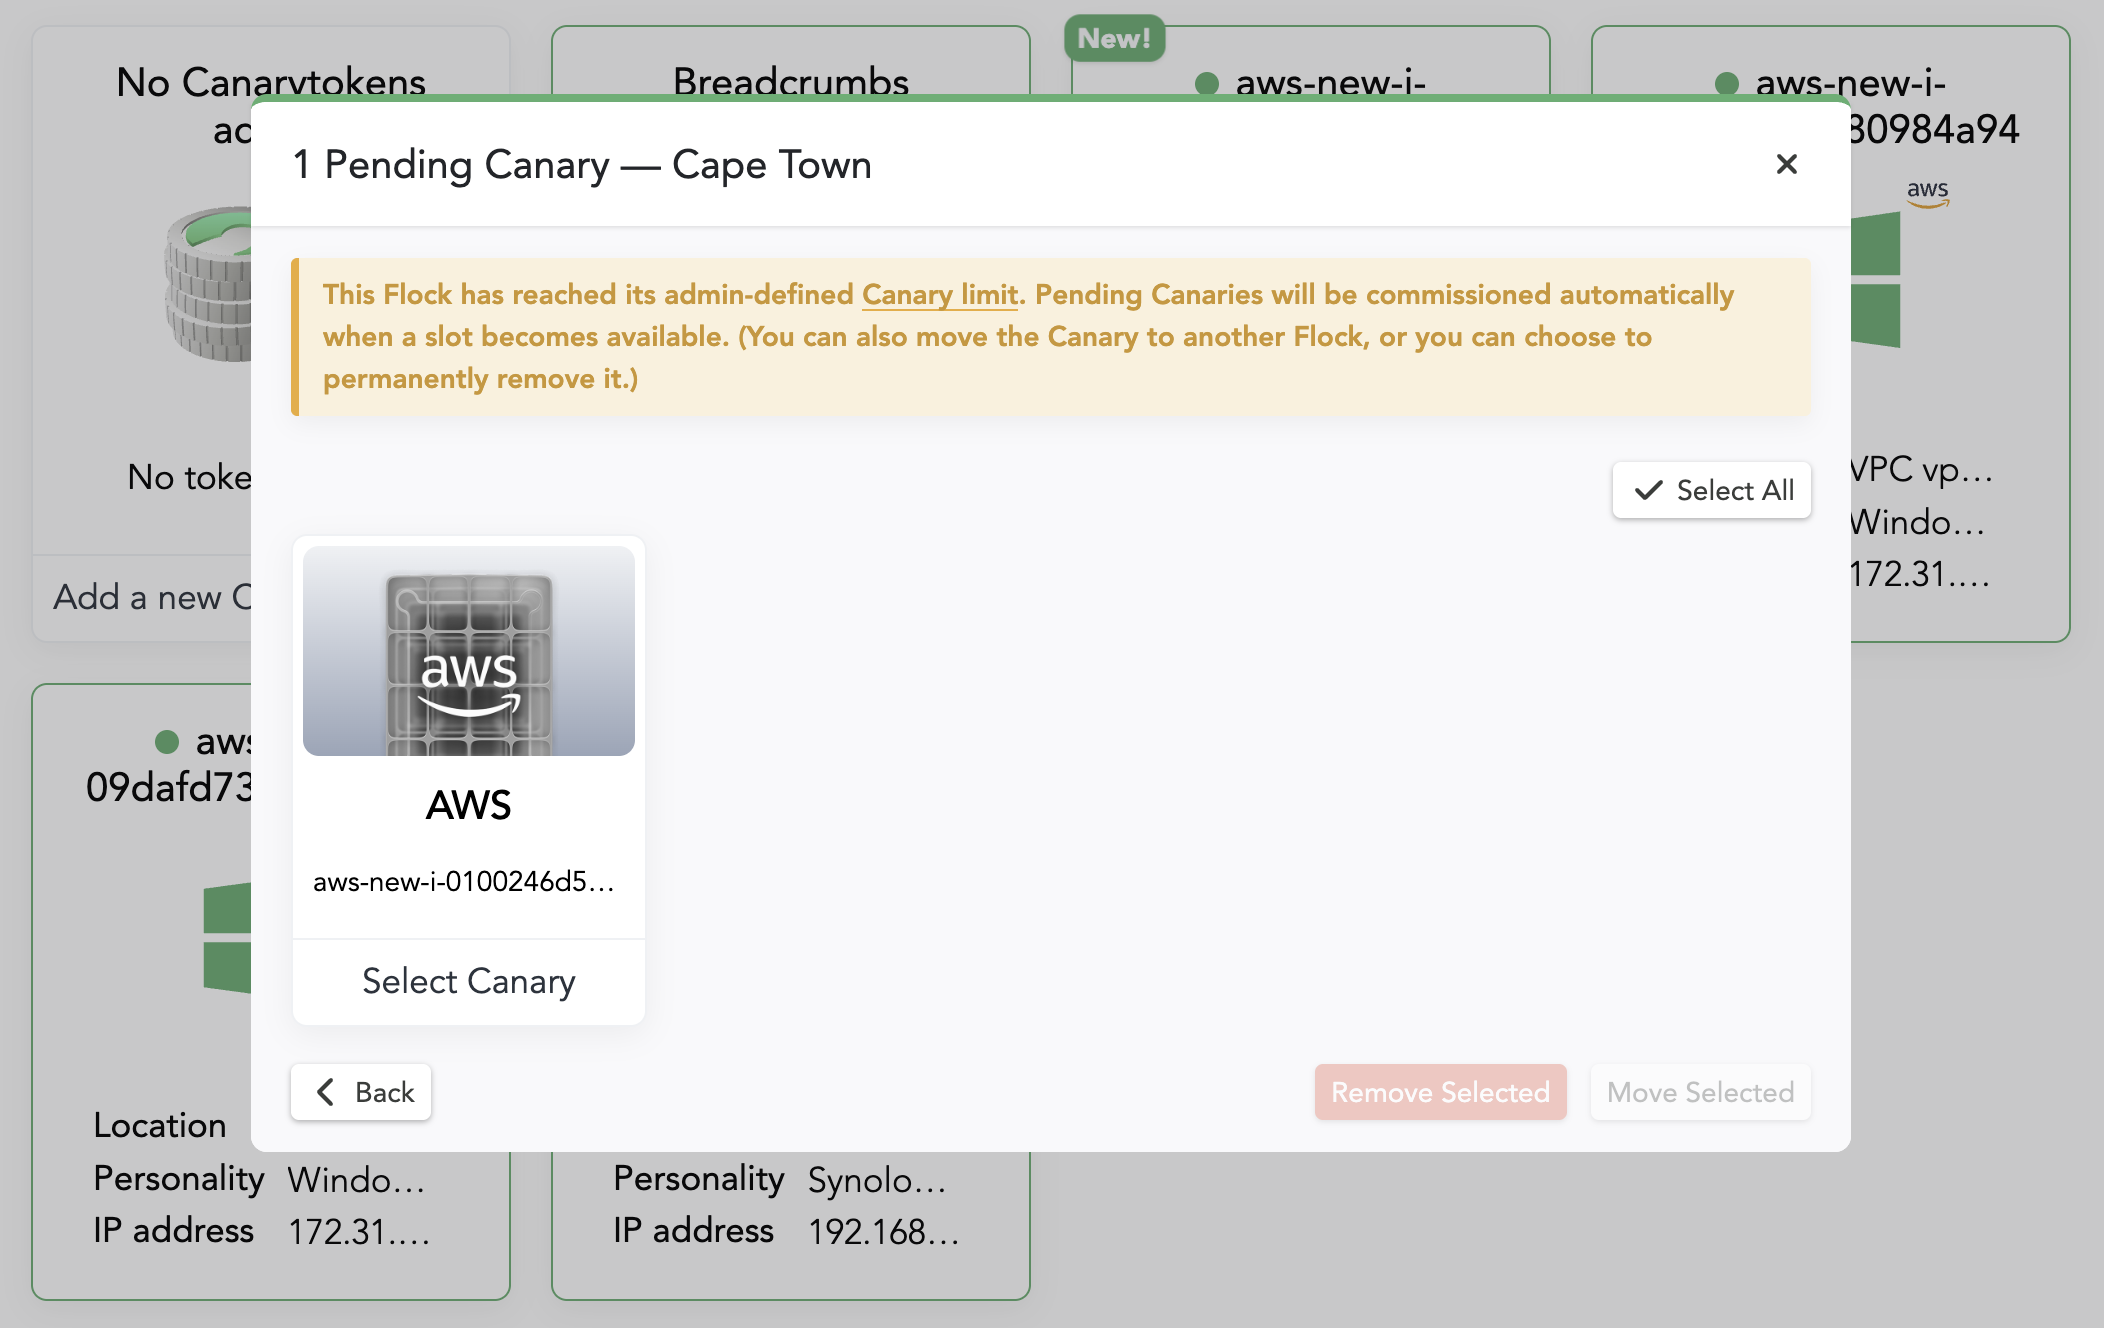Click the Select All checkmark icon
The width and height of the screenshot is (2104, 1328).
(x=1648, y=490)
